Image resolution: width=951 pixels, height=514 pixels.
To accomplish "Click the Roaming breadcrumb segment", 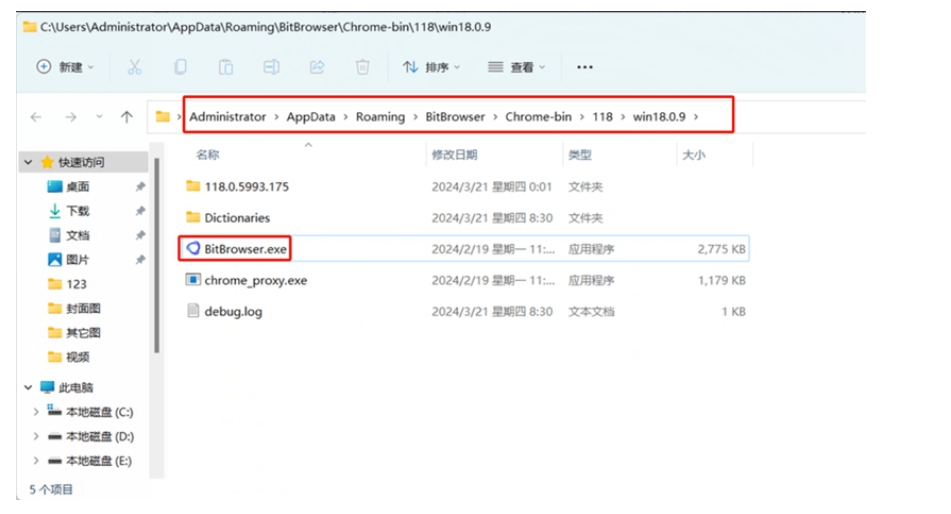I will 380,117.
